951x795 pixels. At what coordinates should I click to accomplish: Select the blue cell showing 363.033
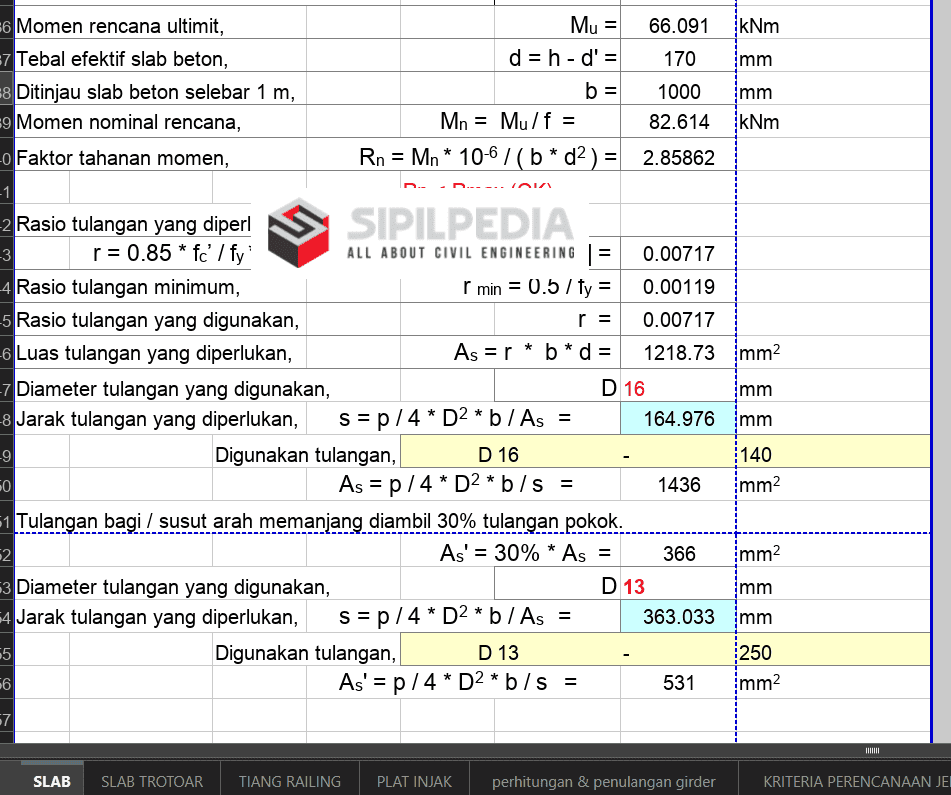pos(678,617)
